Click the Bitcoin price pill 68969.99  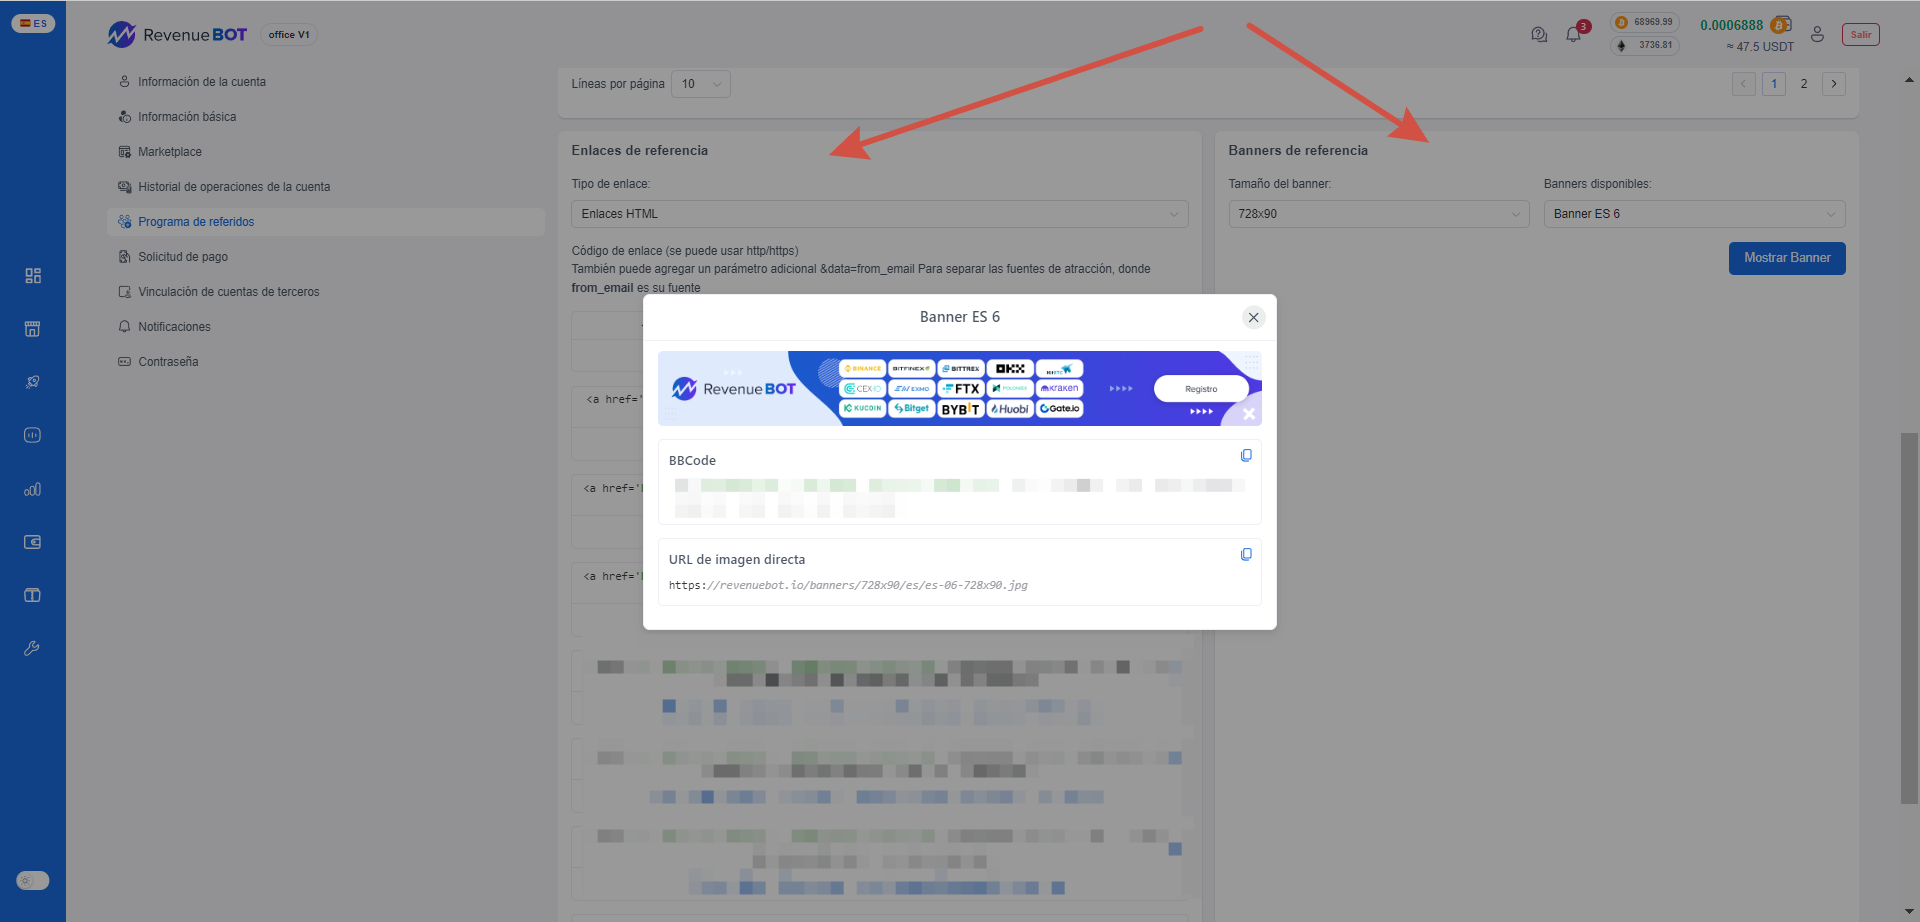tap(1644, 22)
